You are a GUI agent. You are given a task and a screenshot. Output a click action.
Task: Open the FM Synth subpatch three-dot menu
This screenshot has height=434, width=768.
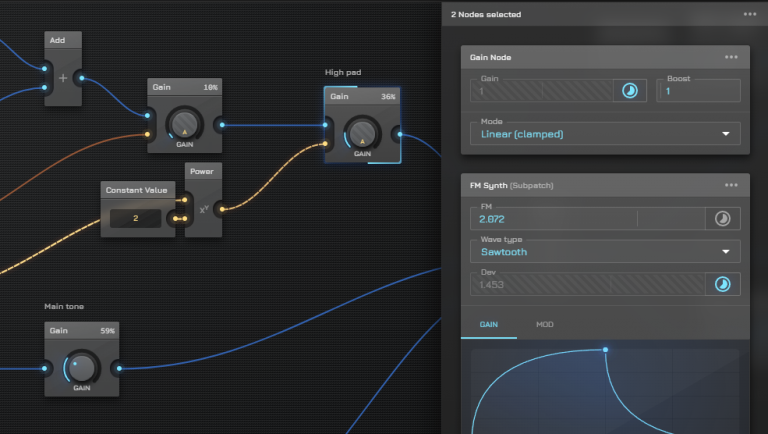pos(731,185)
